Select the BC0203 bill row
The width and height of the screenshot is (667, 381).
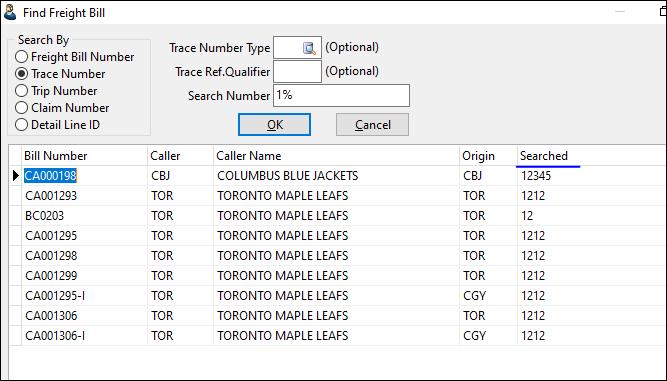point(338,216)
